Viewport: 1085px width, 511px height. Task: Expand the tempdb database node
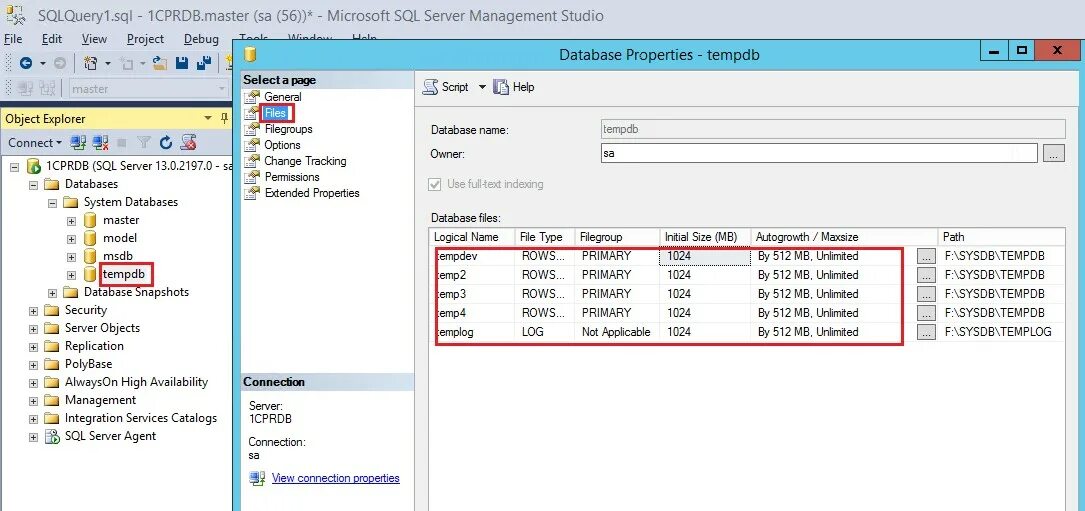[x=71, y=275]
